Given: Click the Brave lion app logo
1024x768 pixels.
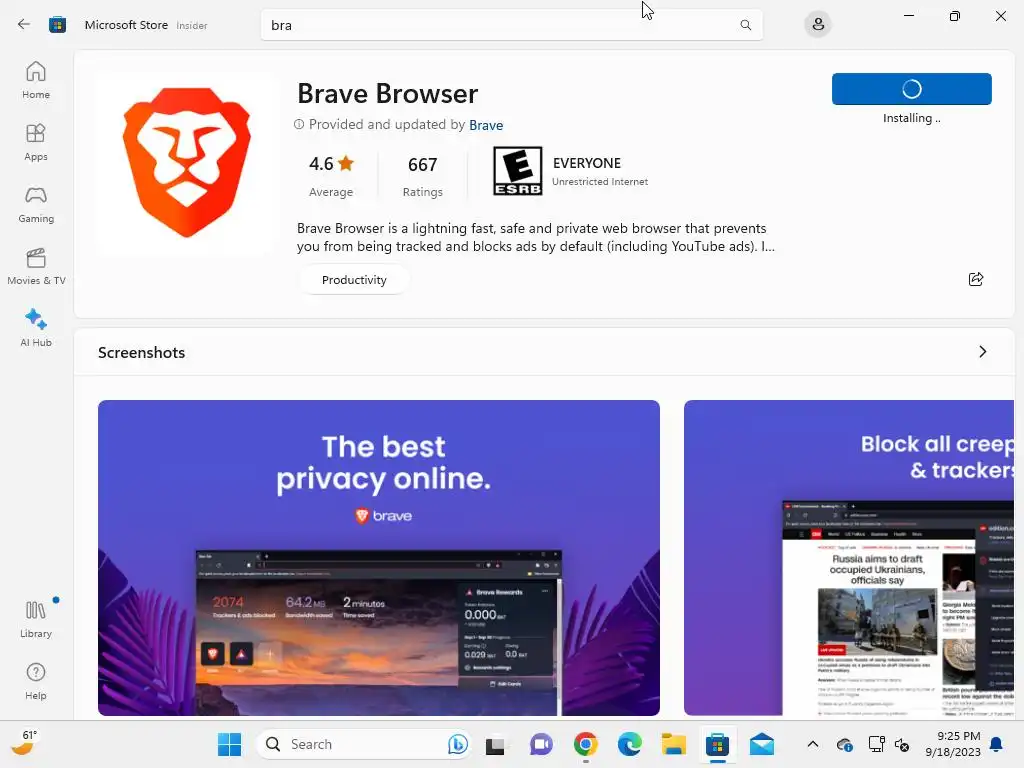Looking at the screenshot, I should coord(187,163).
